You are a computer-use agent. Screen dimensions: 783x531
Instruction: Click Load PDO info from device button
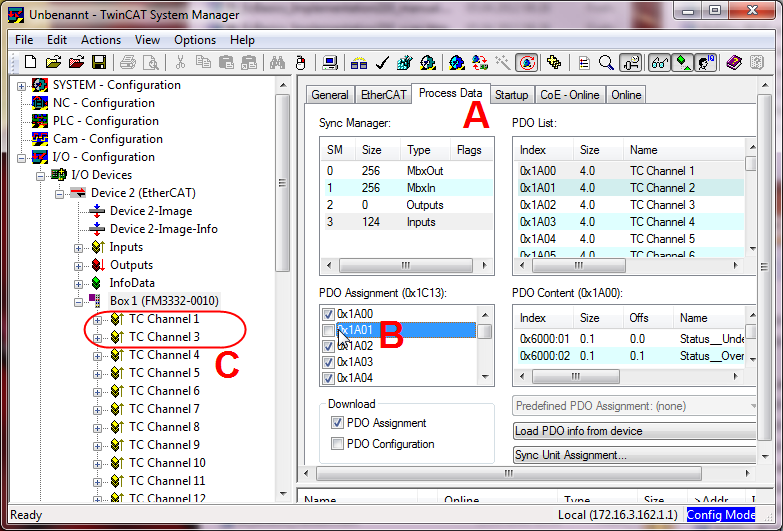(634, 431)
